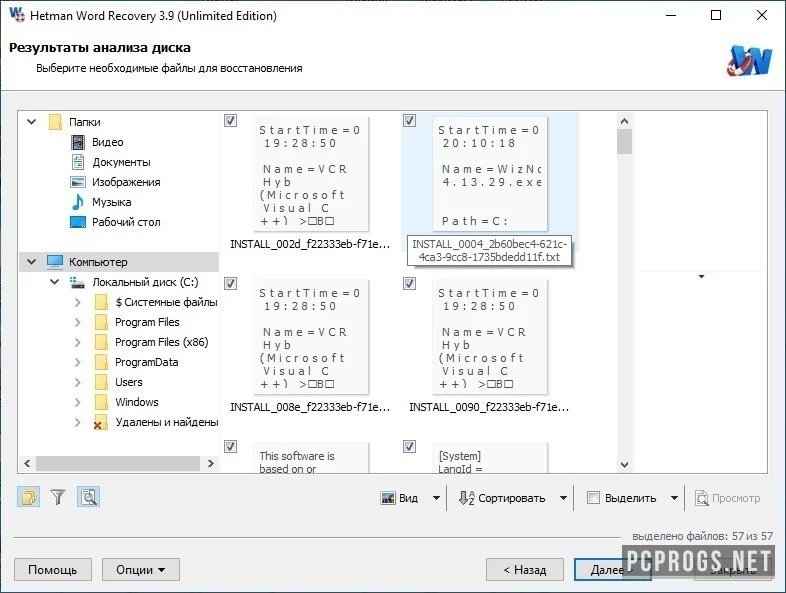Expand the Users folder node
The image size is (786, 593).
[x=77, y=382]
